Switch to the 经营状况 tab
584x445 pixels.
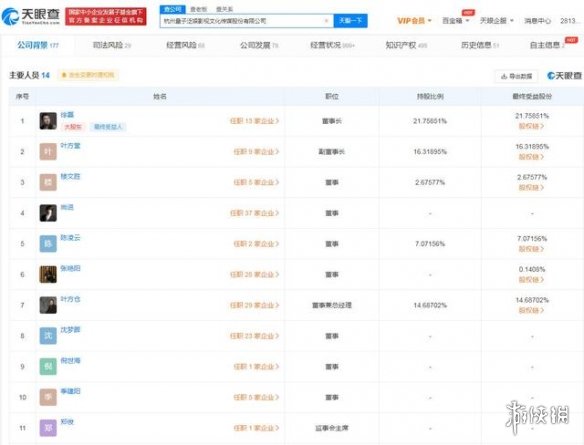point(332,45)
